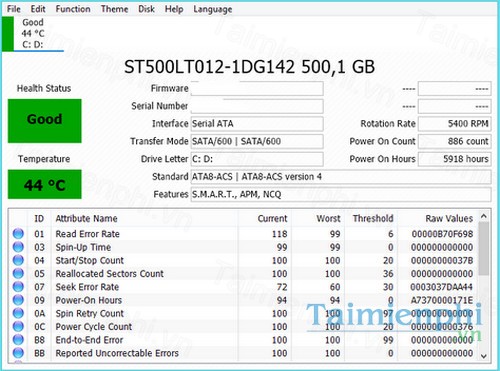500x371 pixels.
Task: Open the Disk menu
Action: point(146,9)
